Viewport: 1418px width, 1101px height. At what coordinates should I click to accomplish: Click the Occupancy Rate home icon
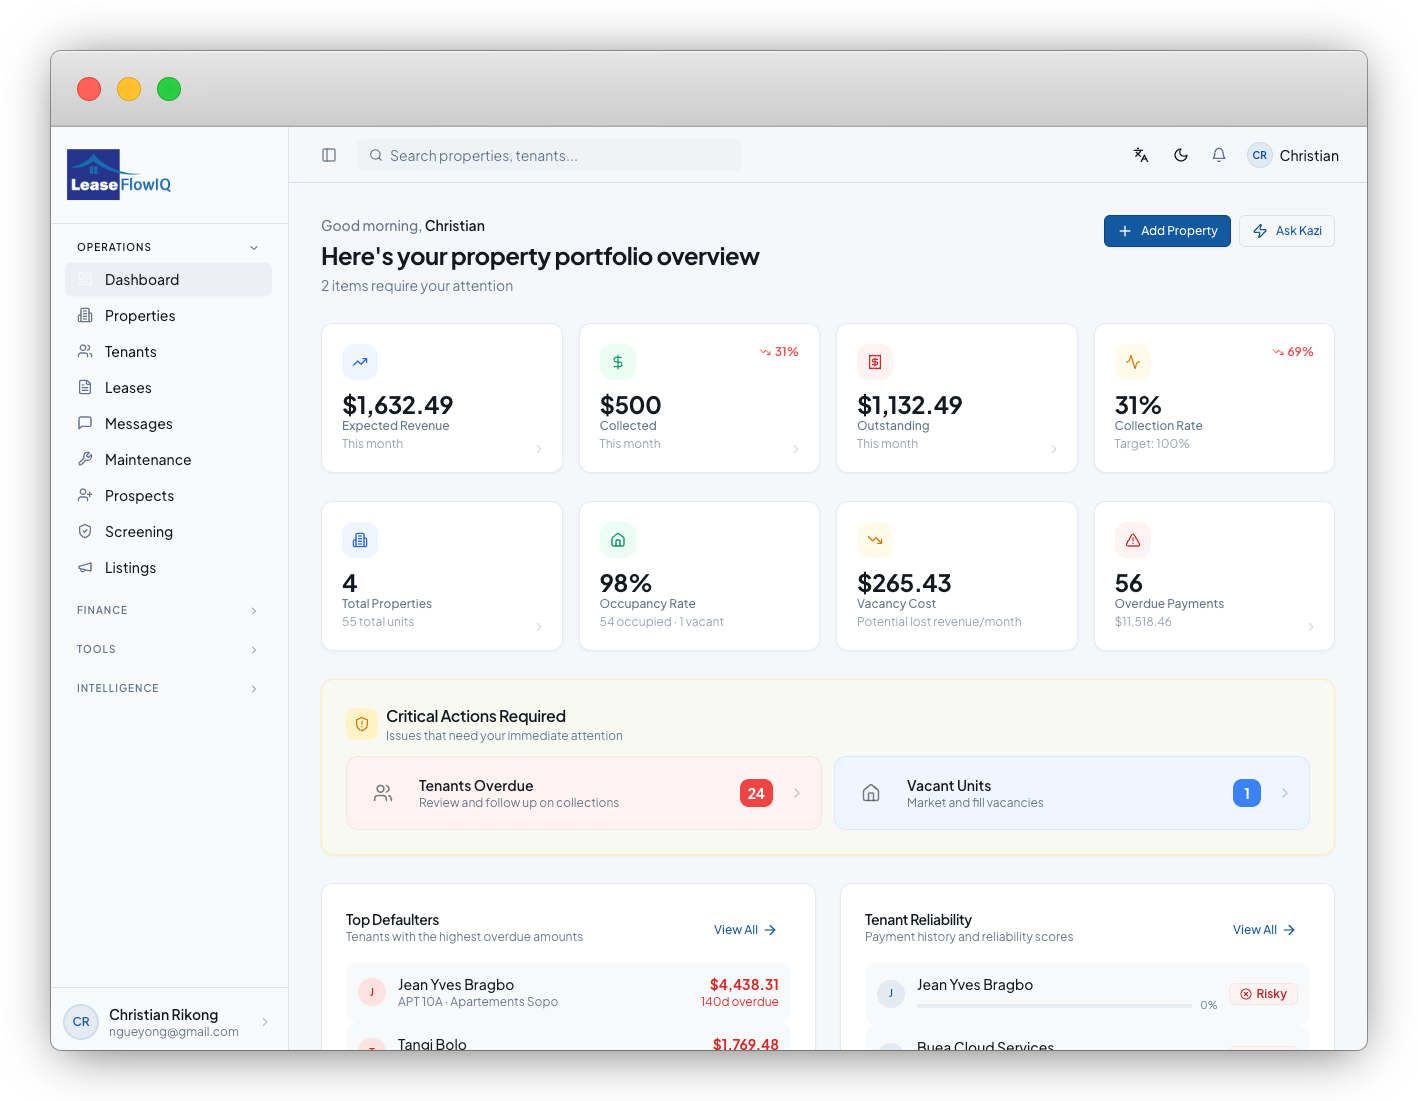[x=618, y=540]
